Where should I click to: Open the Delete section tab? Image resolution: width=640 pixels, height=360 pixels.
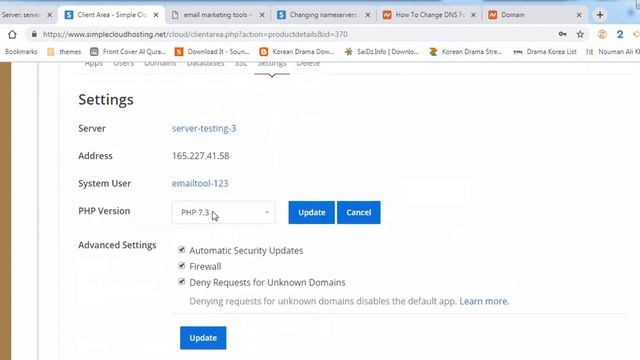[x=308, y=64]
